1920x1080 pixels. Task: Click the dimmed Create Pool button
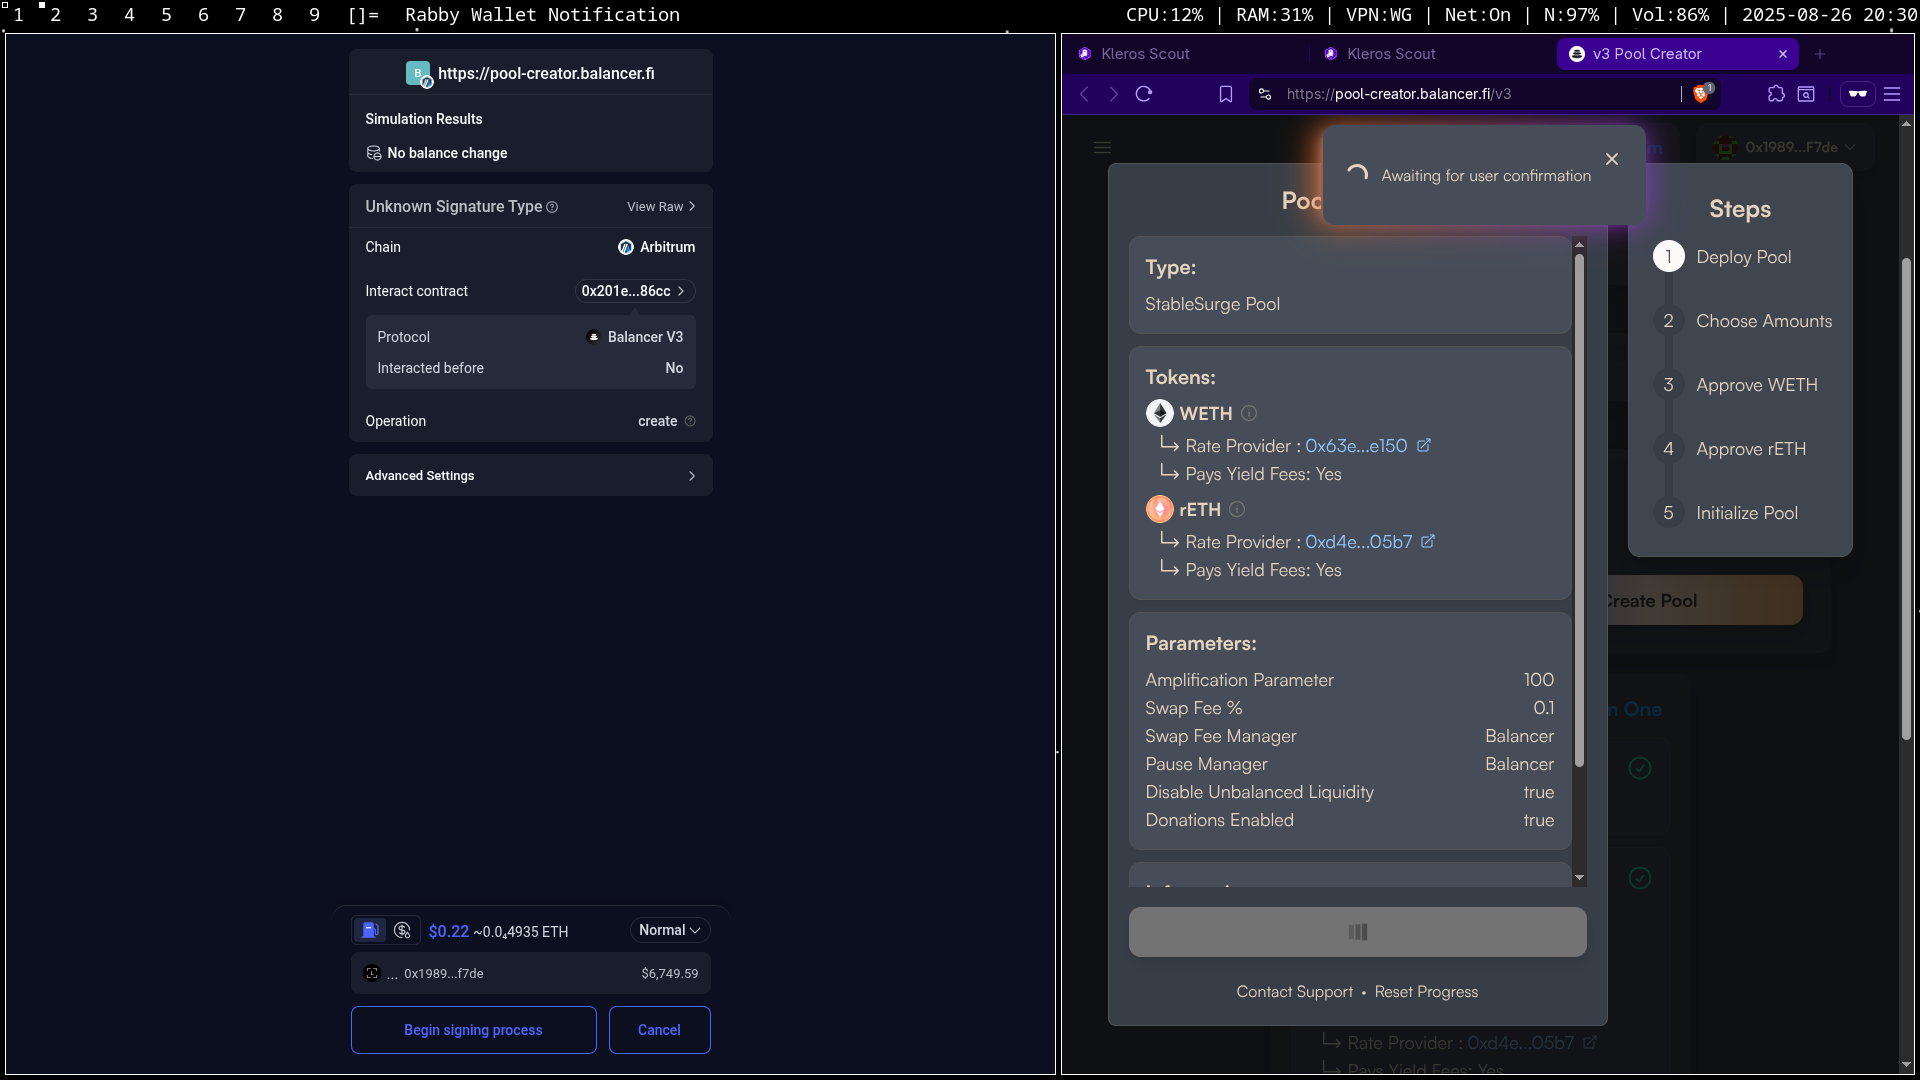(1704, 601)
